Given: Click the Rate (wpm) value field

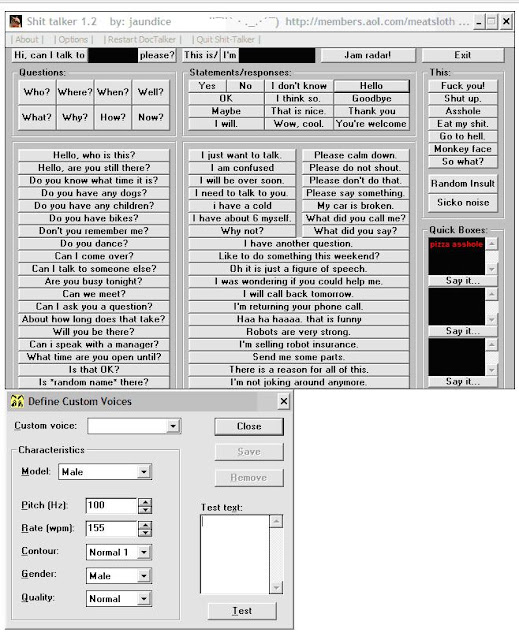Looking at the screenshot, I should point(111,529).
